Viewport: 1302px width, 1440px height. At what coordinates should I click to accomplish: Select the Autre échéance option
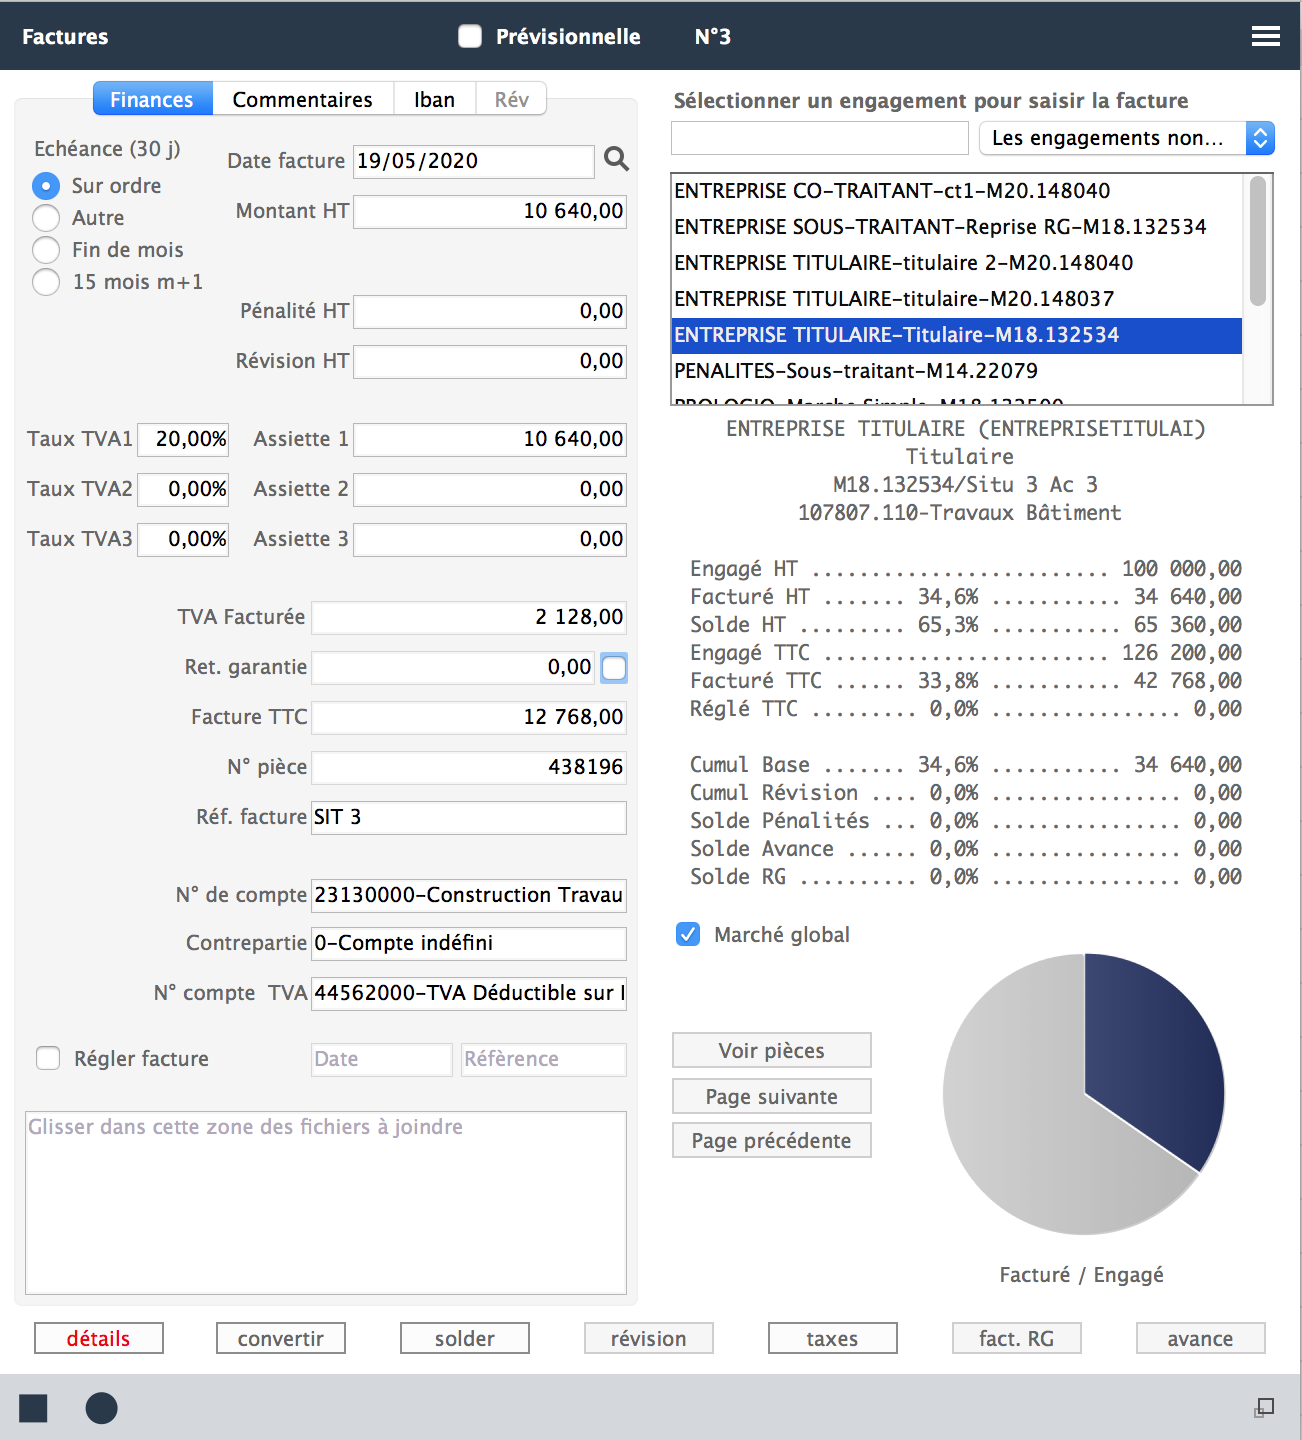tap(46, 218)
